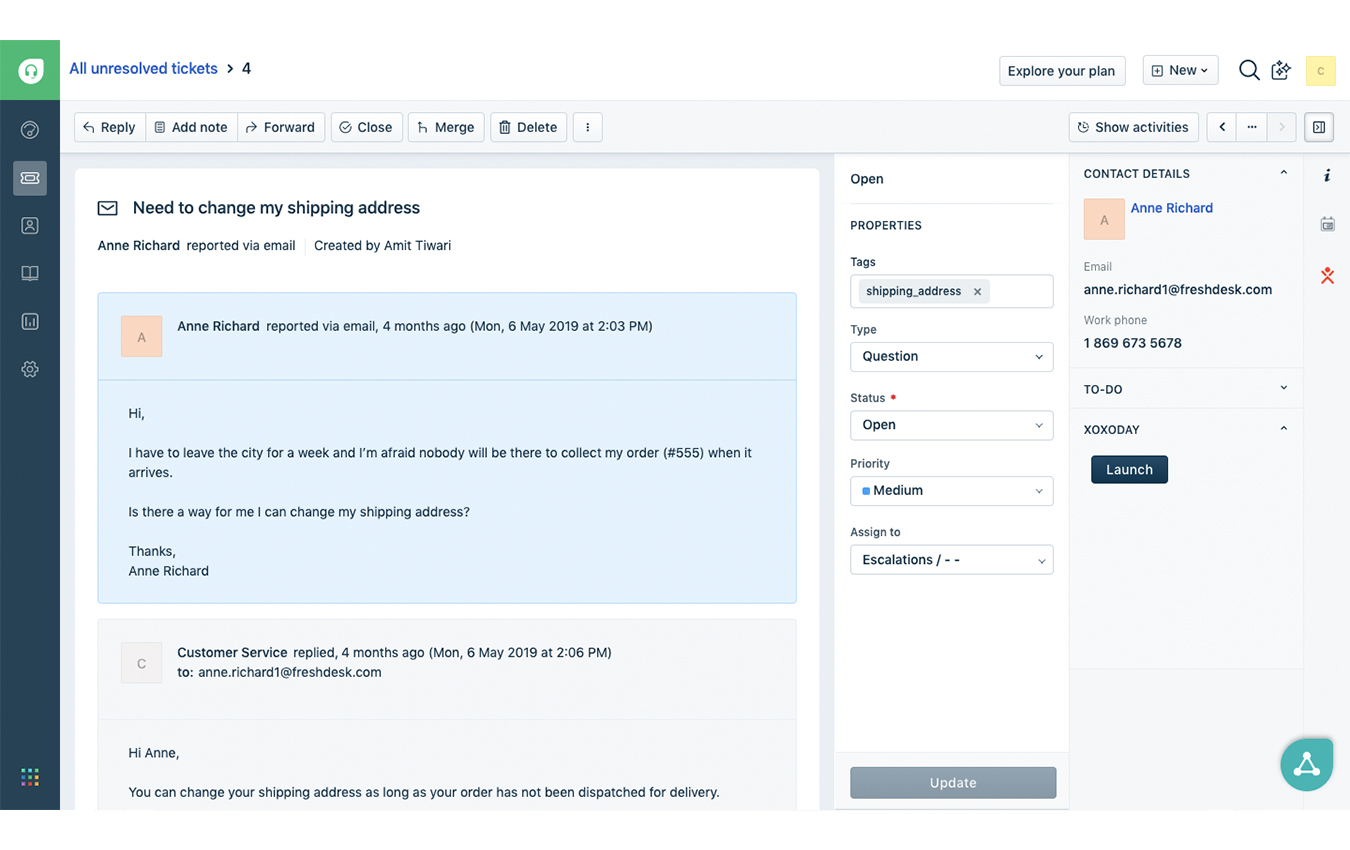Merge the current ticket

click(445, 127)
